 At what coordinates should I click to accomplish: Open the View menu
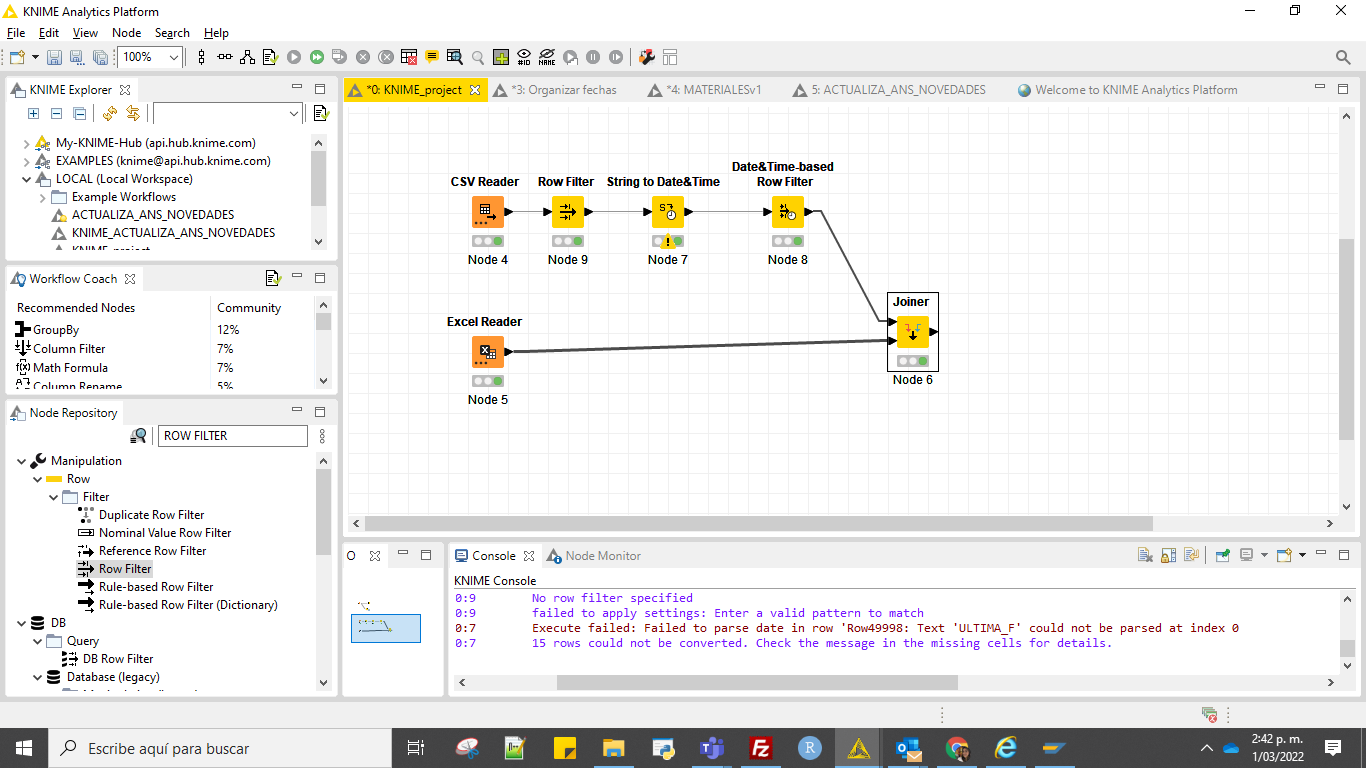86,33
